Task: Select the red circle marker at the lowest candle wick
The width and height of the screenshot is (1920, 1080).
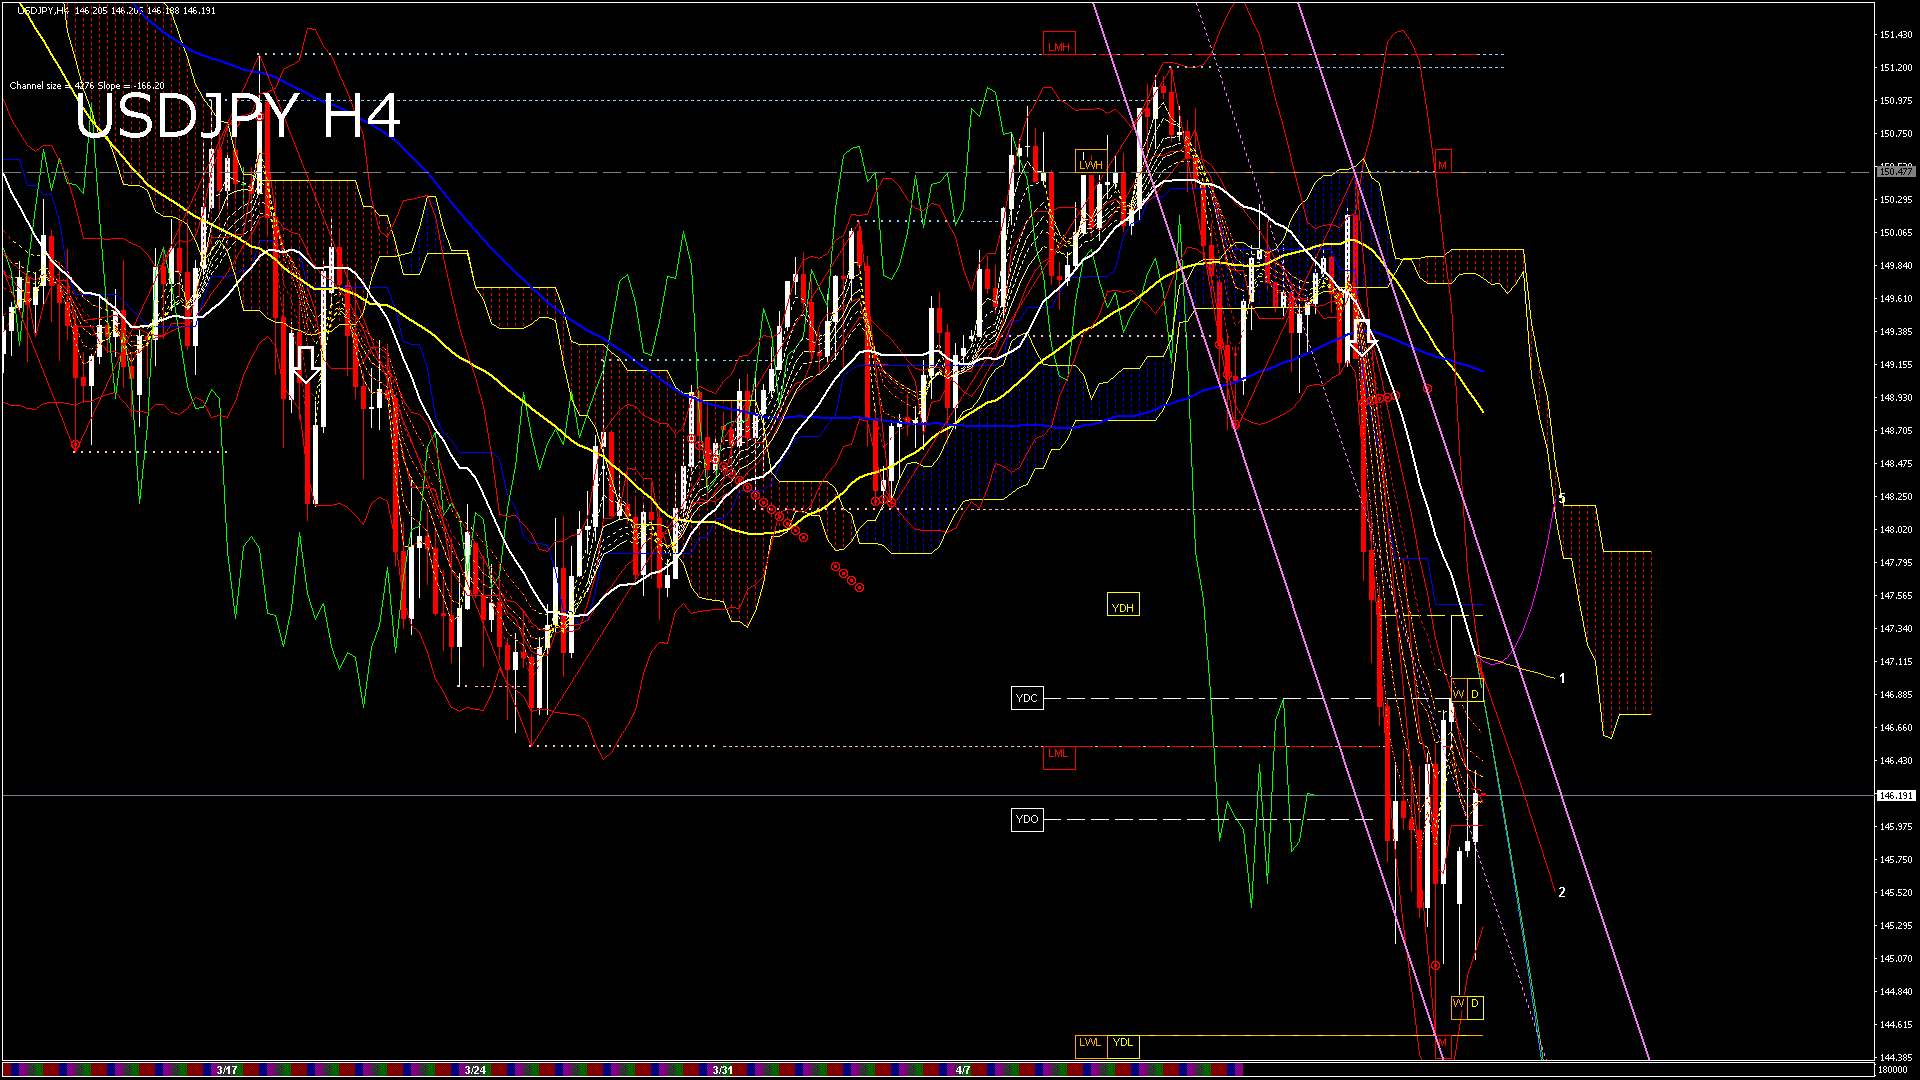Action: [1435, 965]
